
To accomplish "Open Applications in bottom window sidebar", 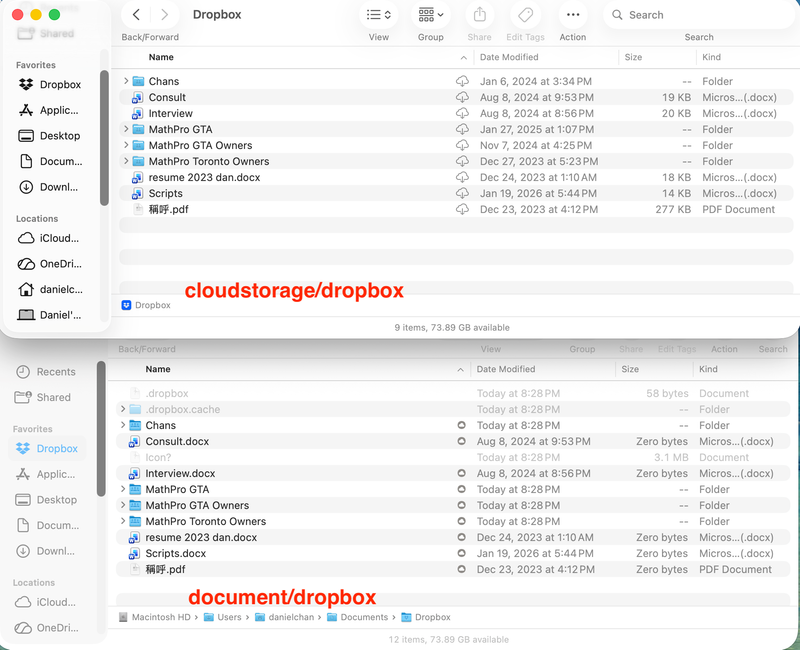I will [x=46, y=474].
